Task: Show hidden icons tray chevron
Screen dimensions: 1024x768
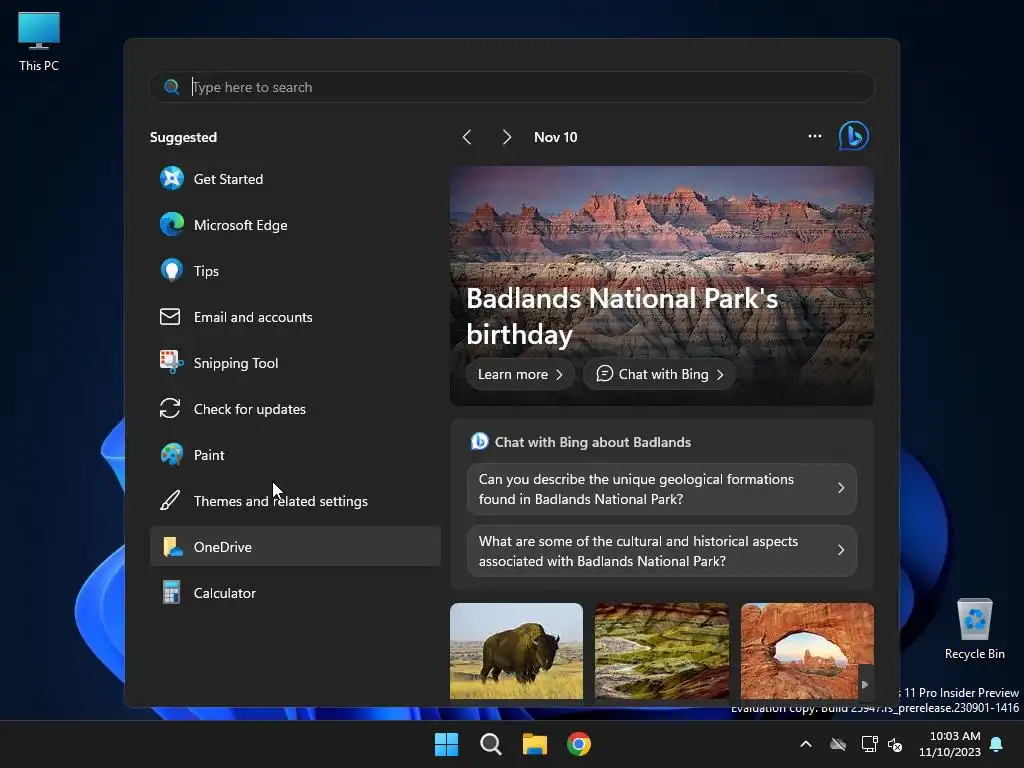Action: tap(806, 744)
